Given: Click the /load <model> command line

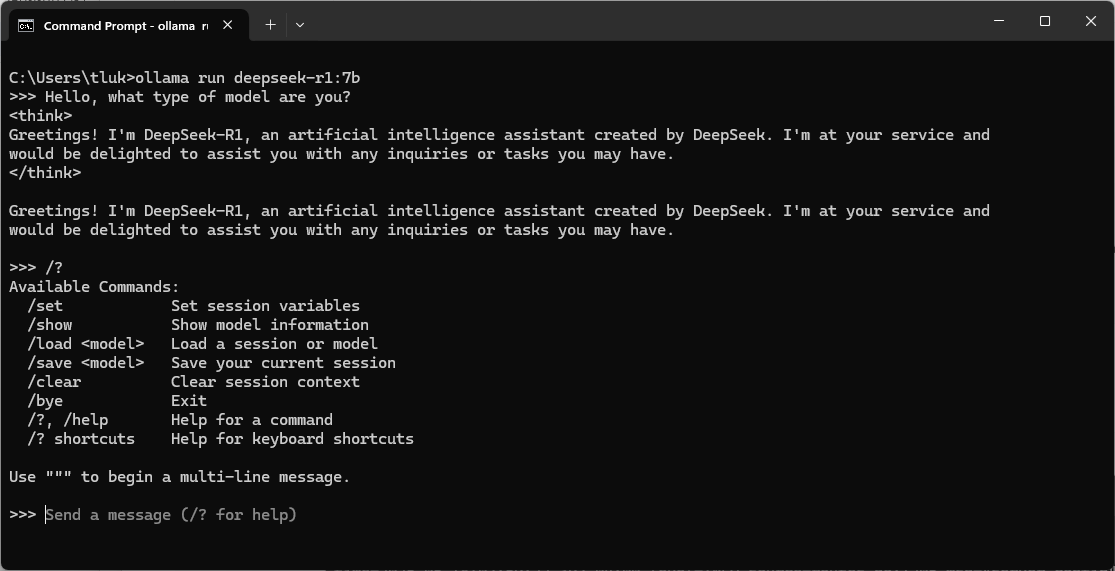Looking at the screenshot, I should pyautogui.click(x=202, y=344).
